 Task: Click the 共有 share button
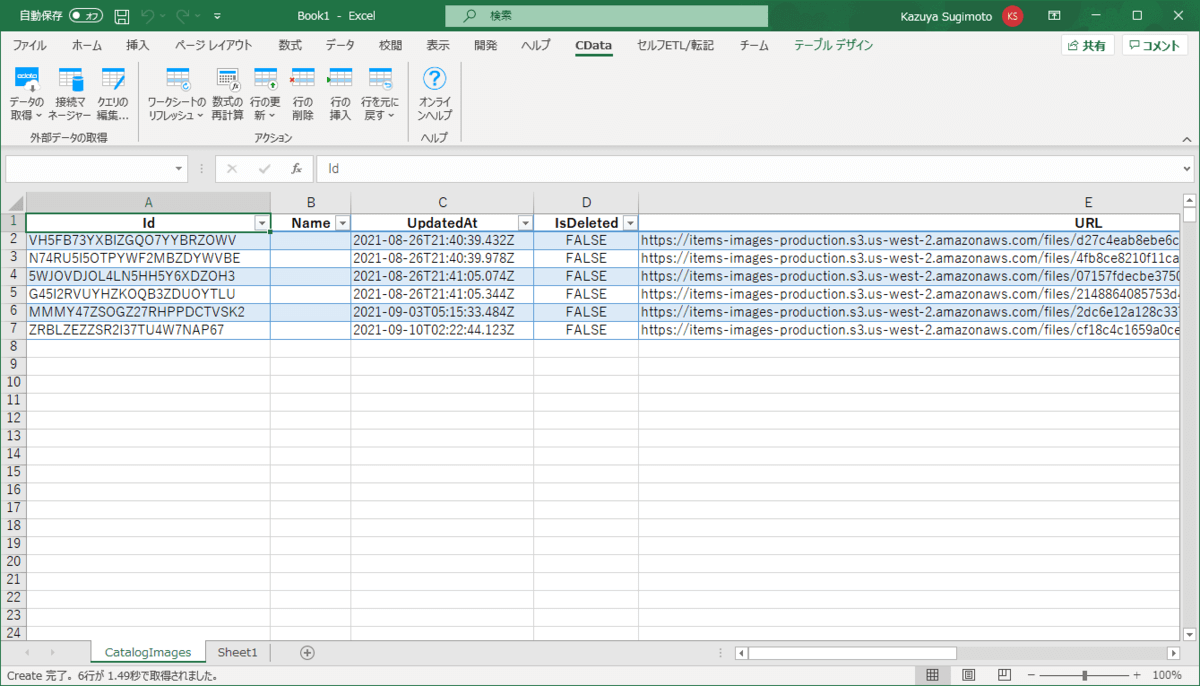tap(1087, 45)
